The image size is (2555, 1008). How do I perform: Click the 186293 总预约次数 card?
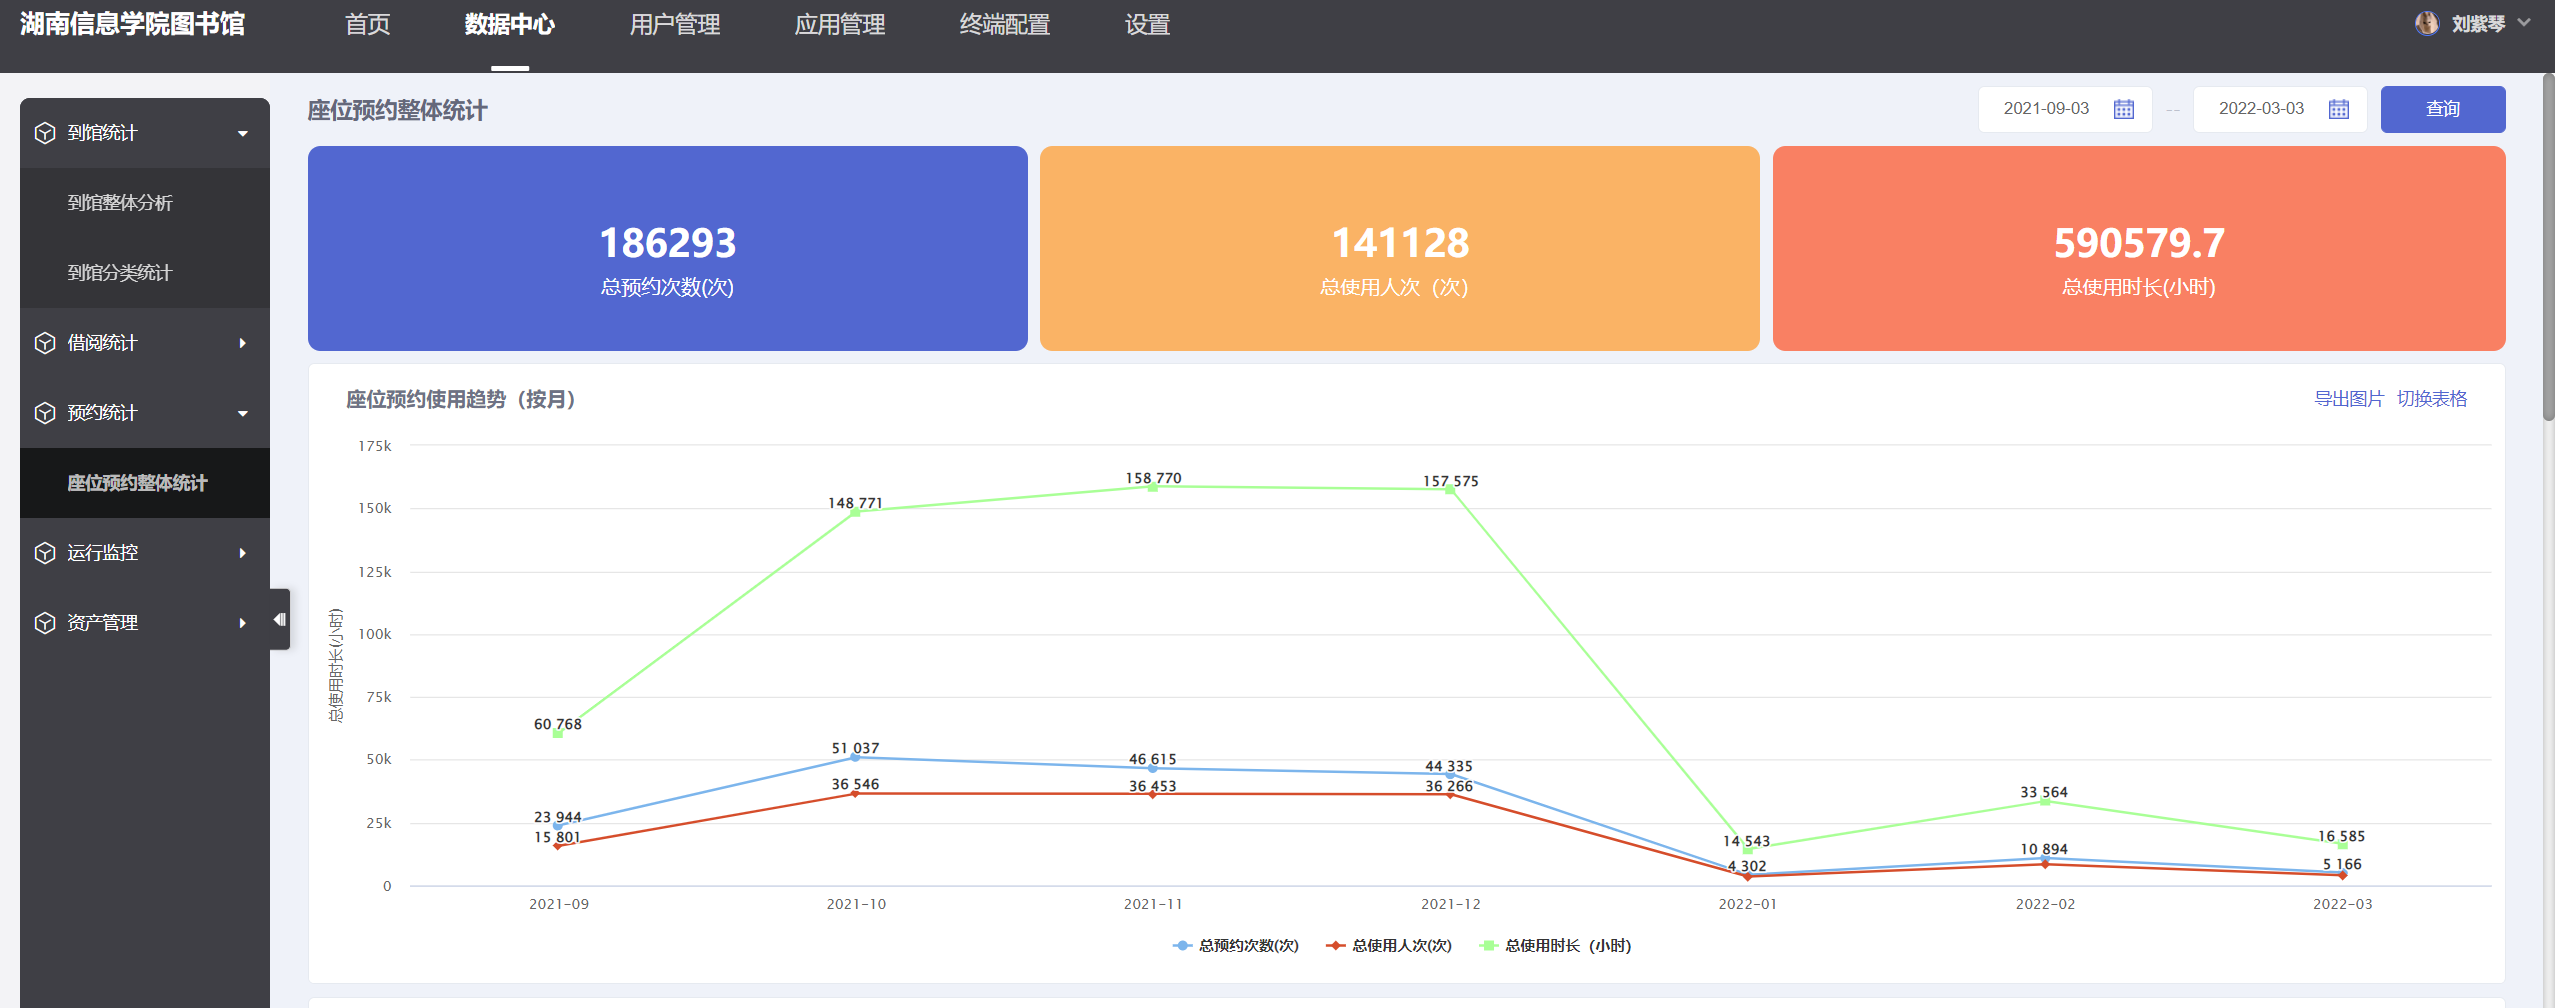668,248
